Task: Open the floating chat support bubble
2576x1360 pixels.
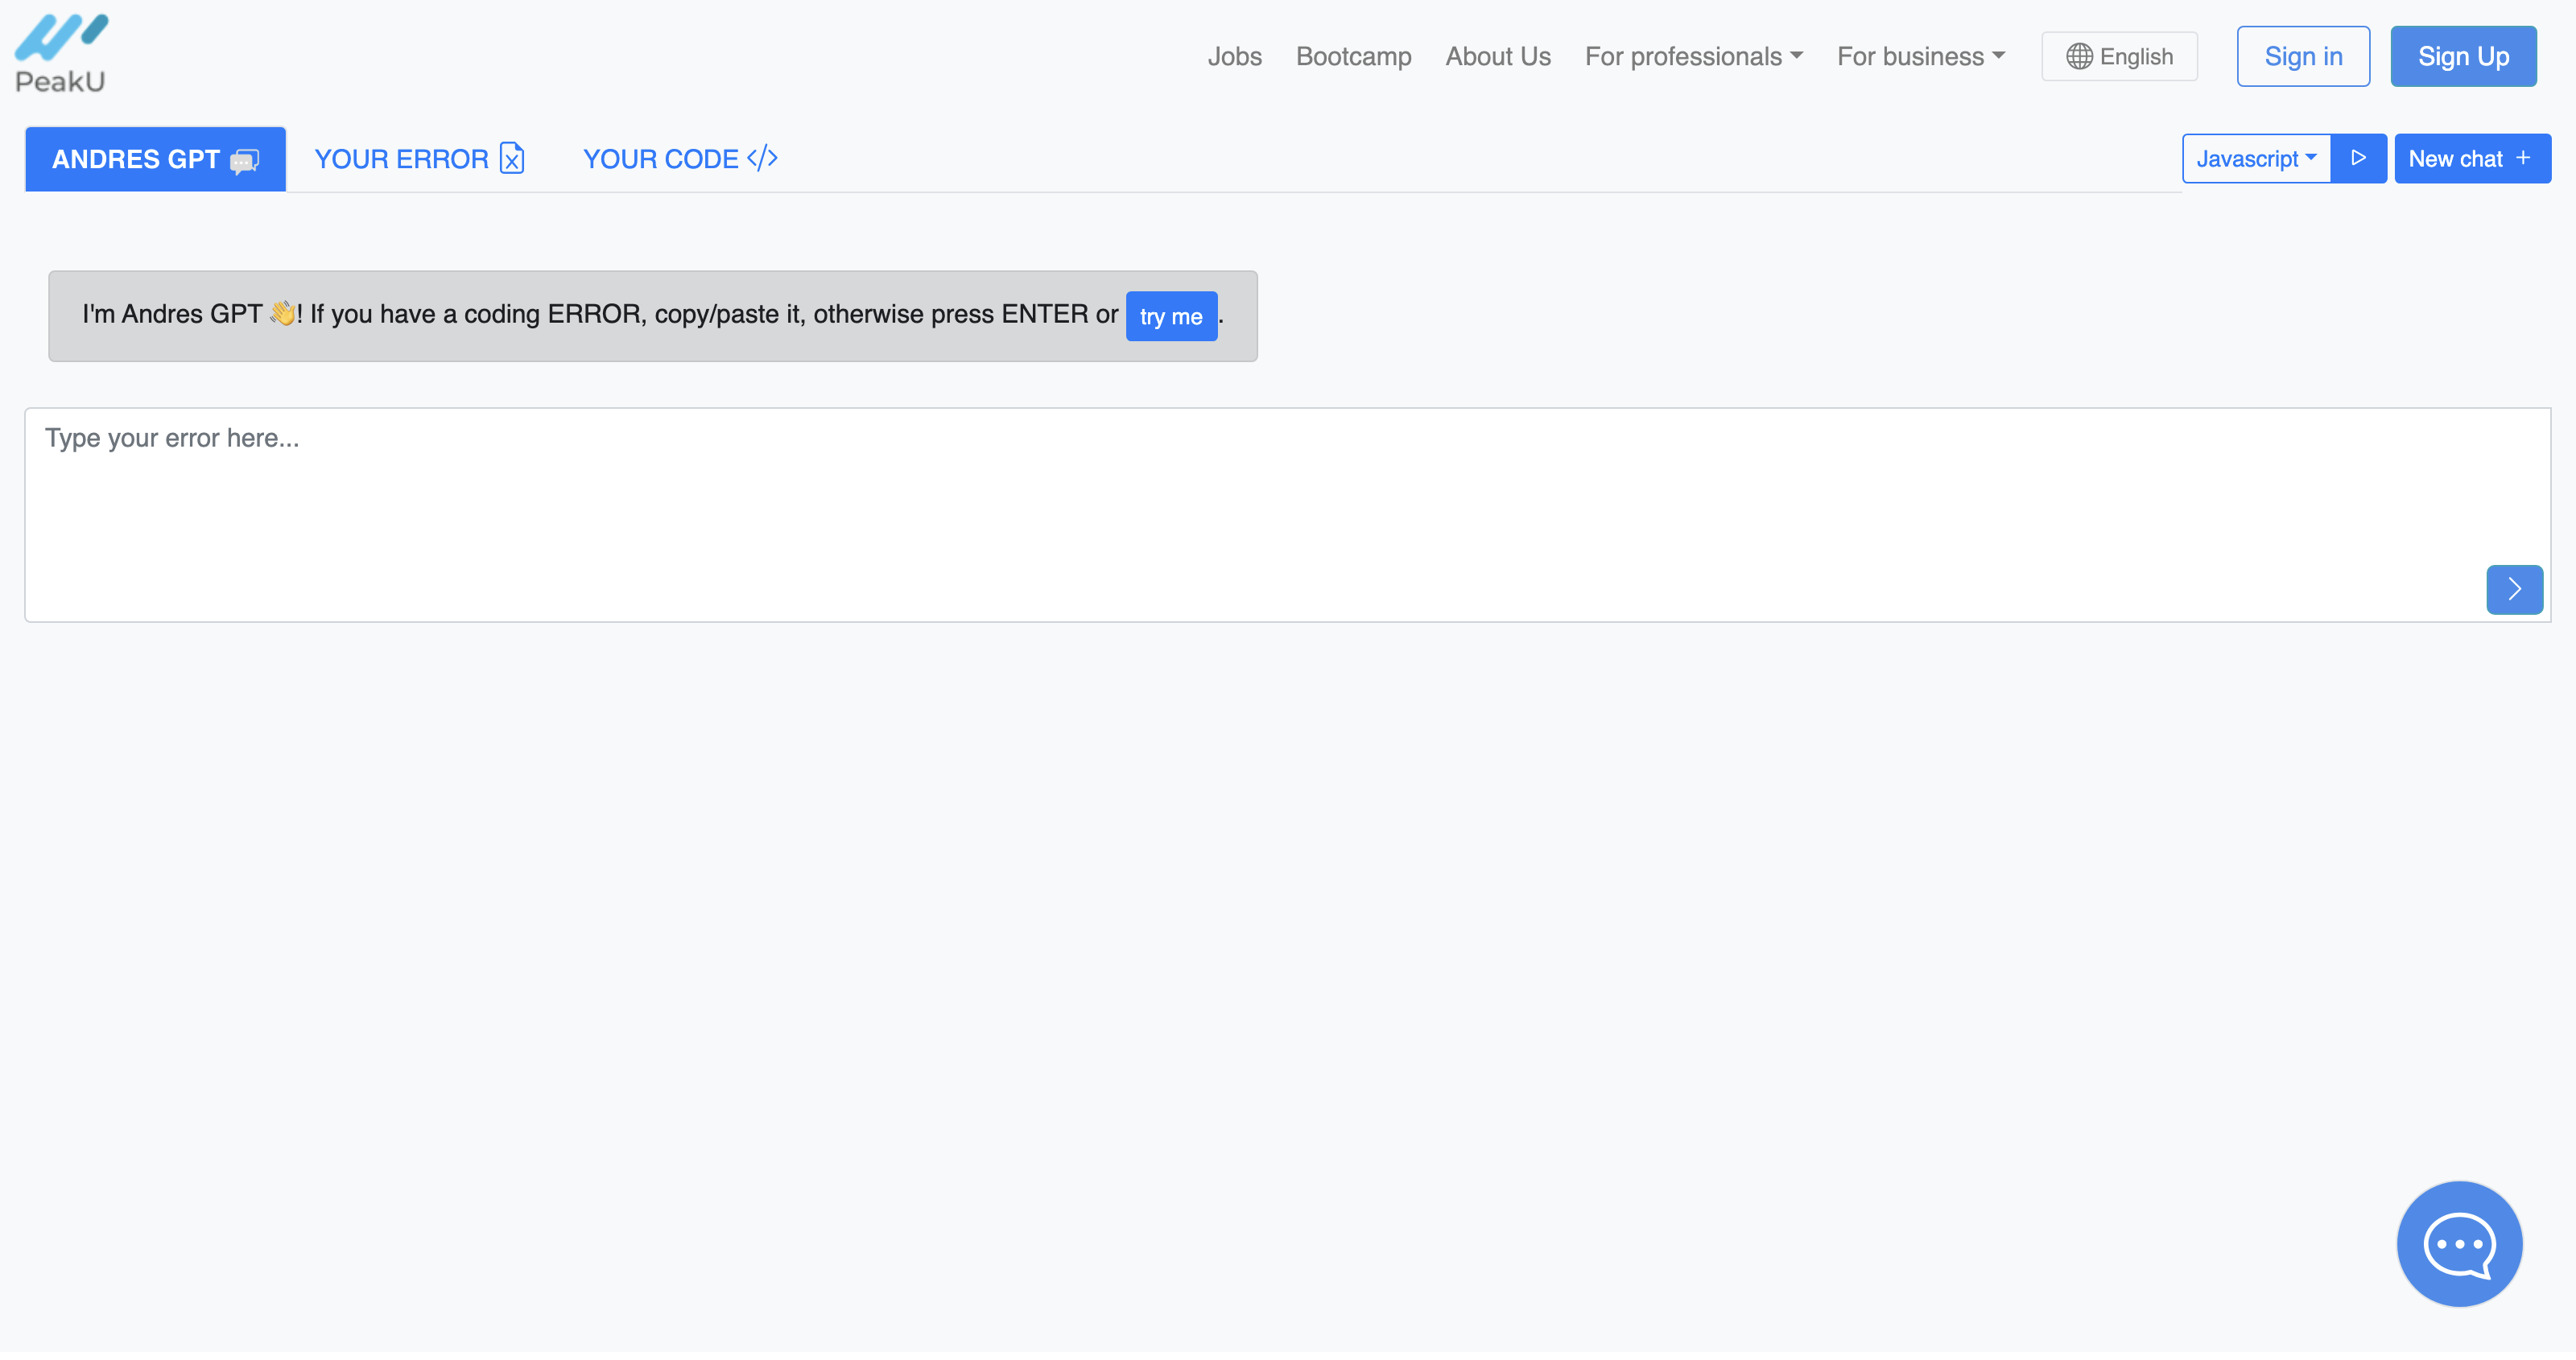Action: coord(2459,1243)
